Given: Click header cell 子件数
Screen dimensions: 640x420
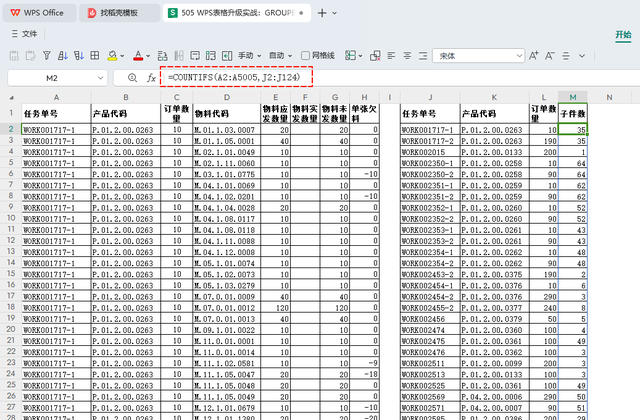Looking at the screenshot, I should click(573, 113).
